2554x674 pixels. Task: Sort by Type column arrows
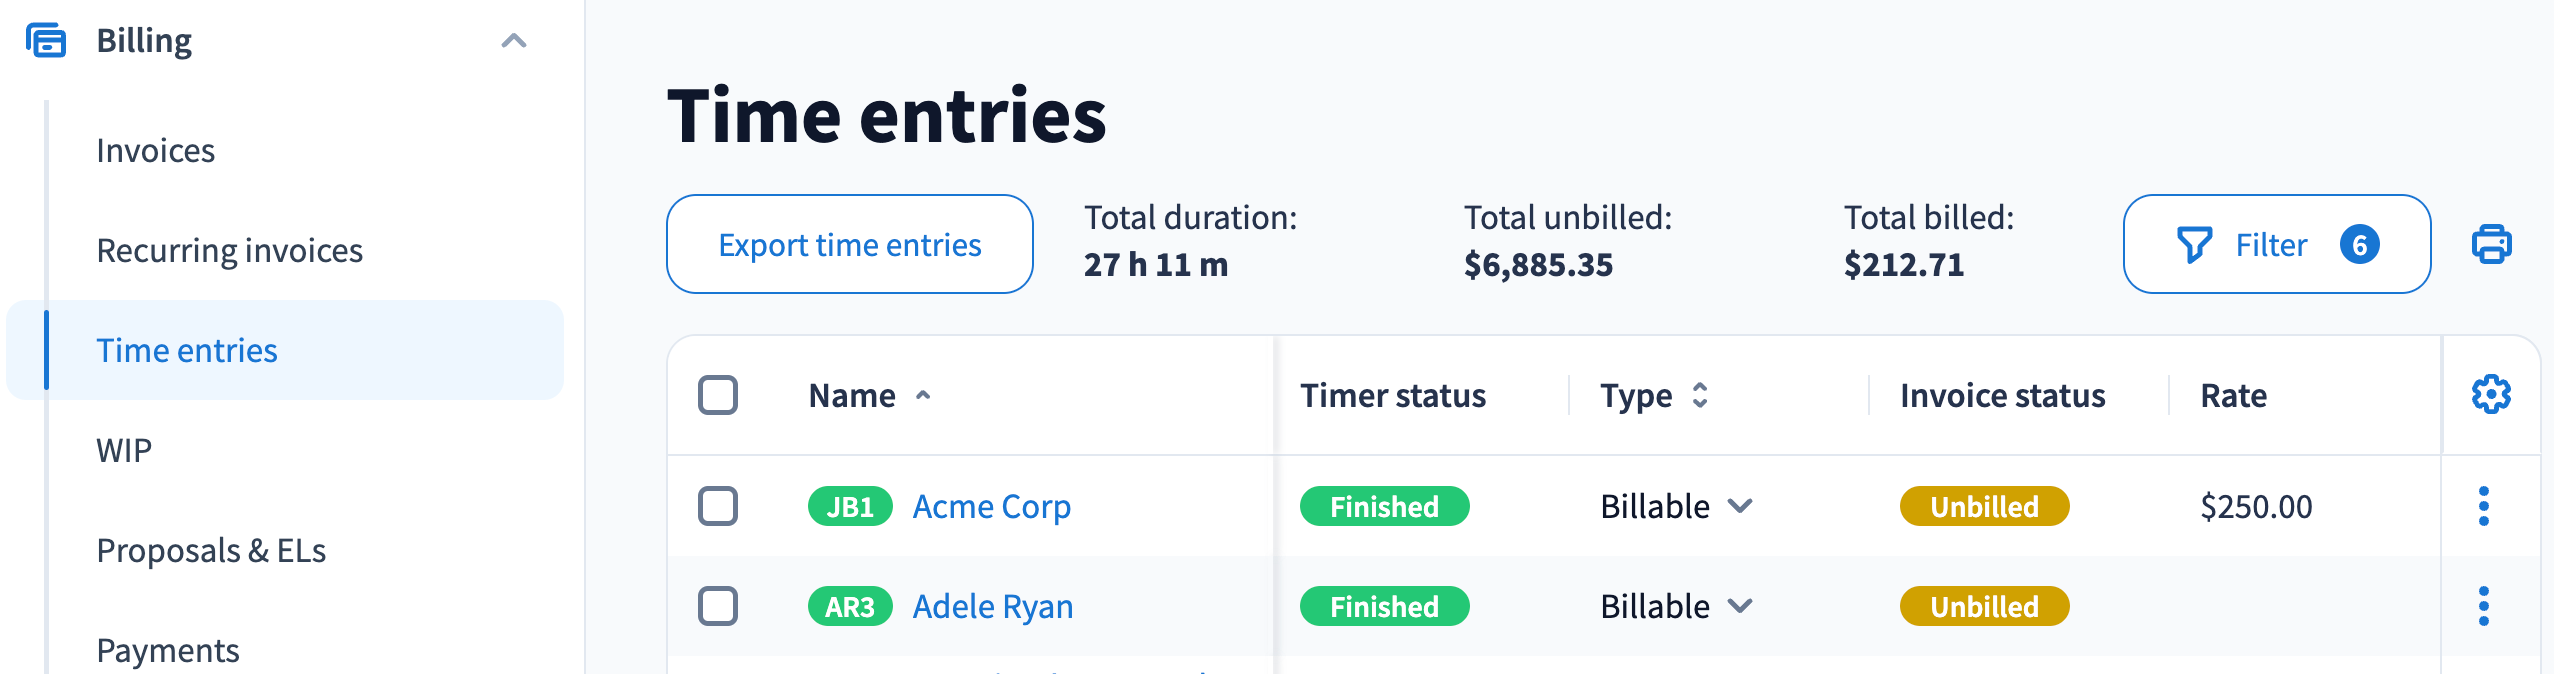[x=1700, y=395]
